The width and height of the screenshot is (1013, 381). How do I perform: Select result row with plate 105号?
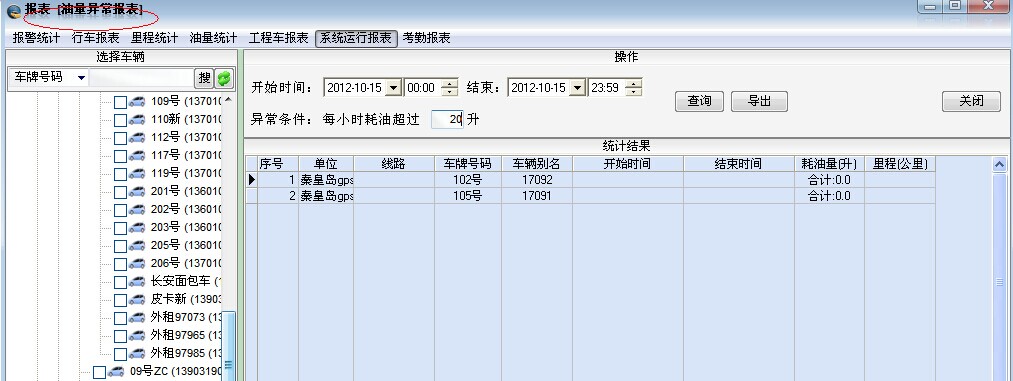[x=590, y=196]
